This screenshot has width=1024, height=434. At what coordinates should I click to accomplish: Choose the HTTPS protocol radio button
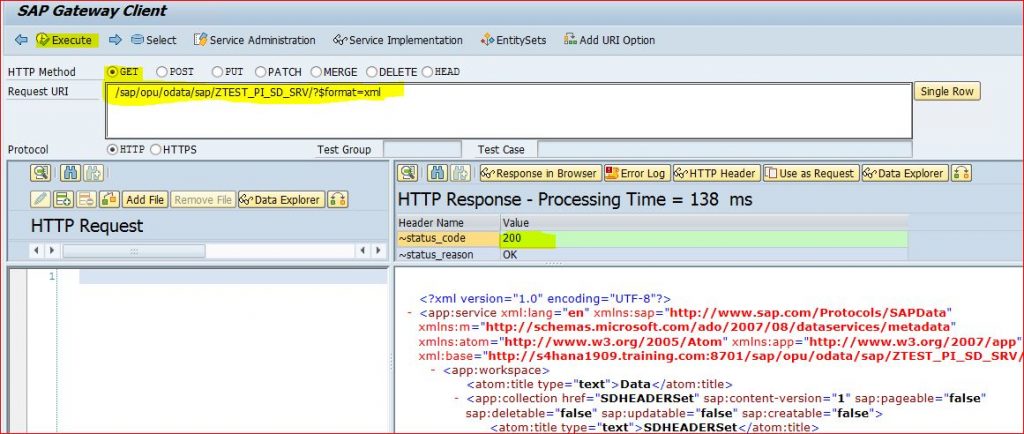pyautogui.click(x=155, y=149)
